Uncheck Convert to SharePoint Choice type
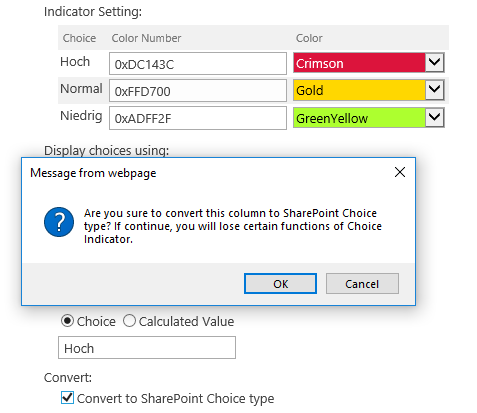 [x=67, y=397]
